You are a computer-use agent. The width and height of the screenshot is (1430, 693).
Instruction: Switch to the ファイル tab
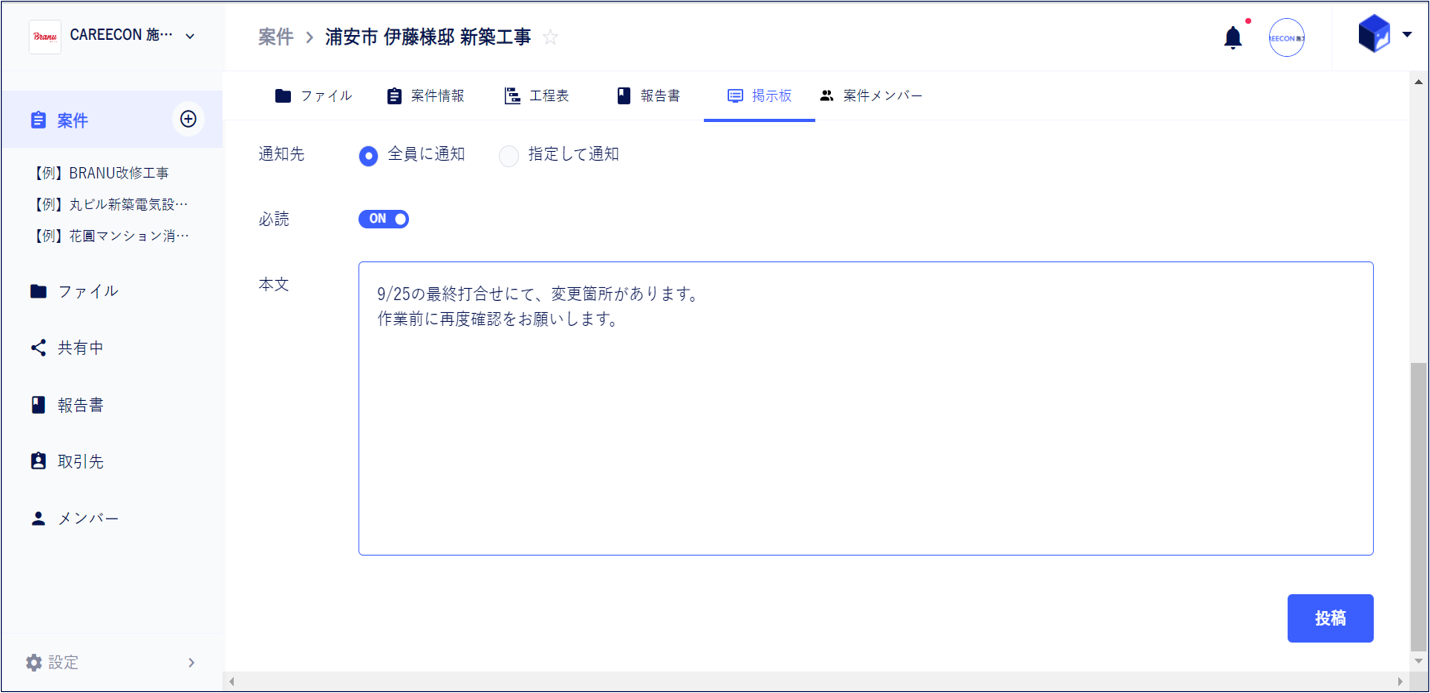pyautogui.click(x=313, y=96)
